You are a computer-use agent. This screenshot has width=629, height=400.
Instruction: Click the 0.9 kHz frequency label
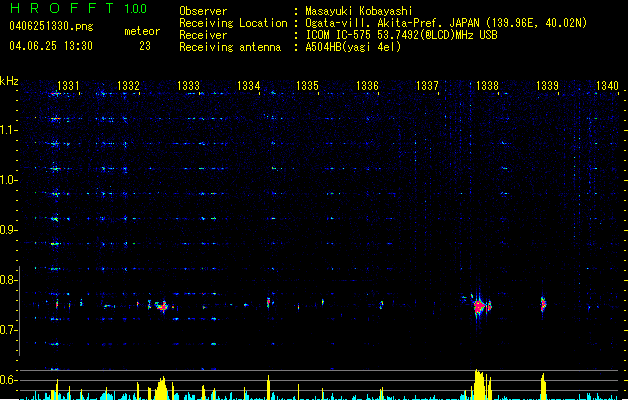[x=8, y=230]
